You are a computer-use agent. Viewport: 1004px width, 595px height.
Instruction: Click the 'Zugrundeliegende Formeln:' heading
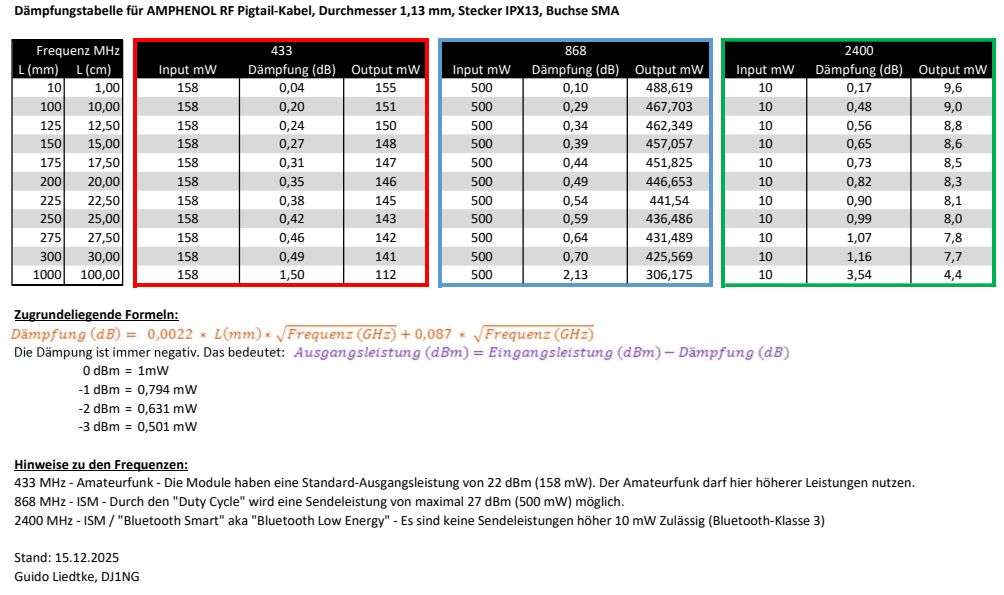click(96, 314)
